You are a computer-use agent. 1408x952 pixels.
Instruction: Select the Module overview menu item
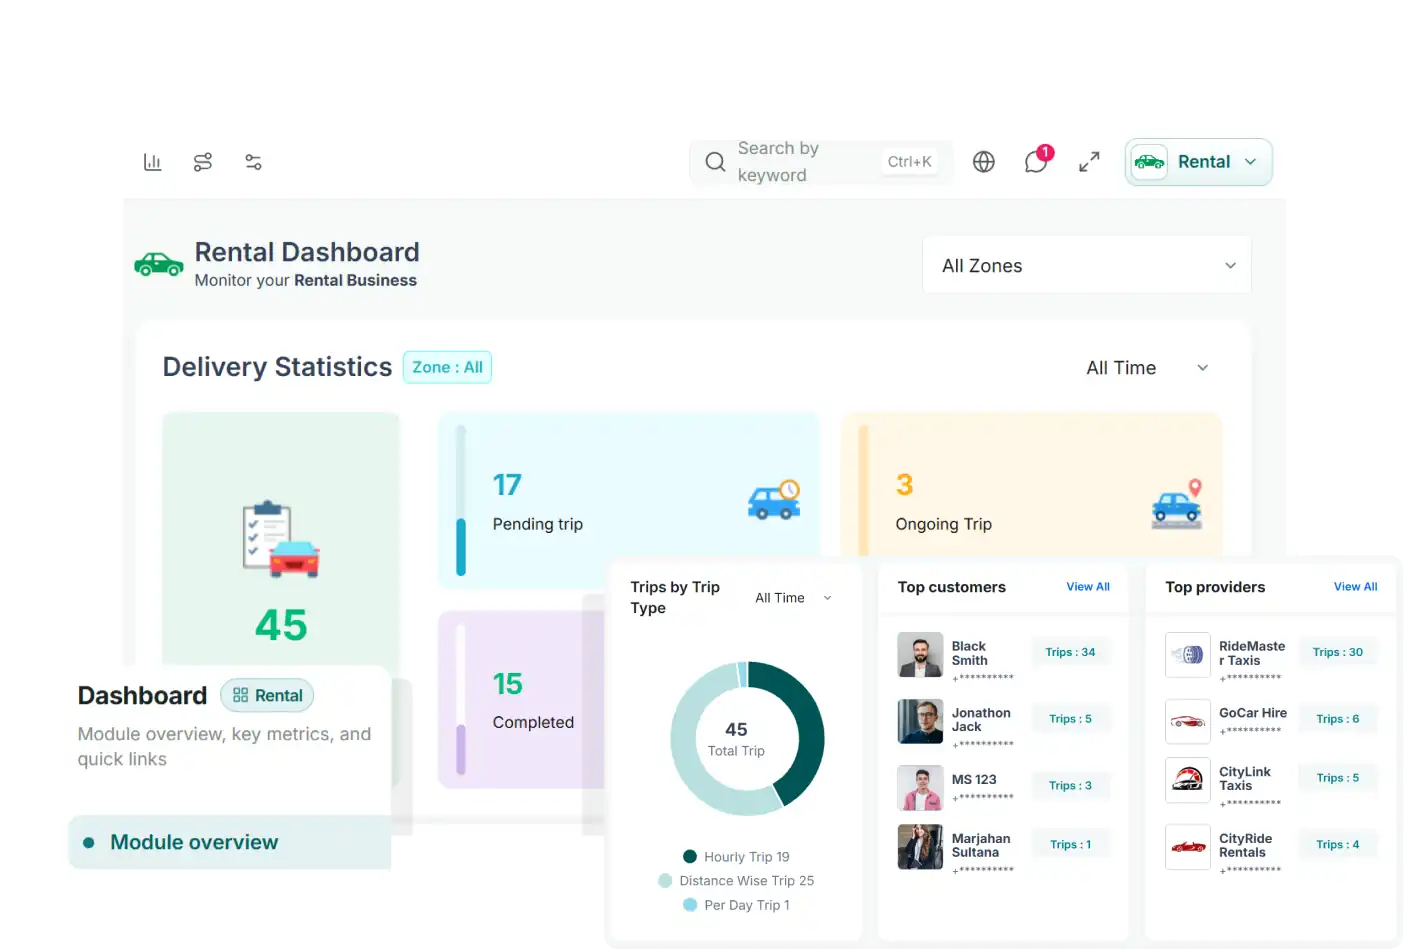pos(229,842)
